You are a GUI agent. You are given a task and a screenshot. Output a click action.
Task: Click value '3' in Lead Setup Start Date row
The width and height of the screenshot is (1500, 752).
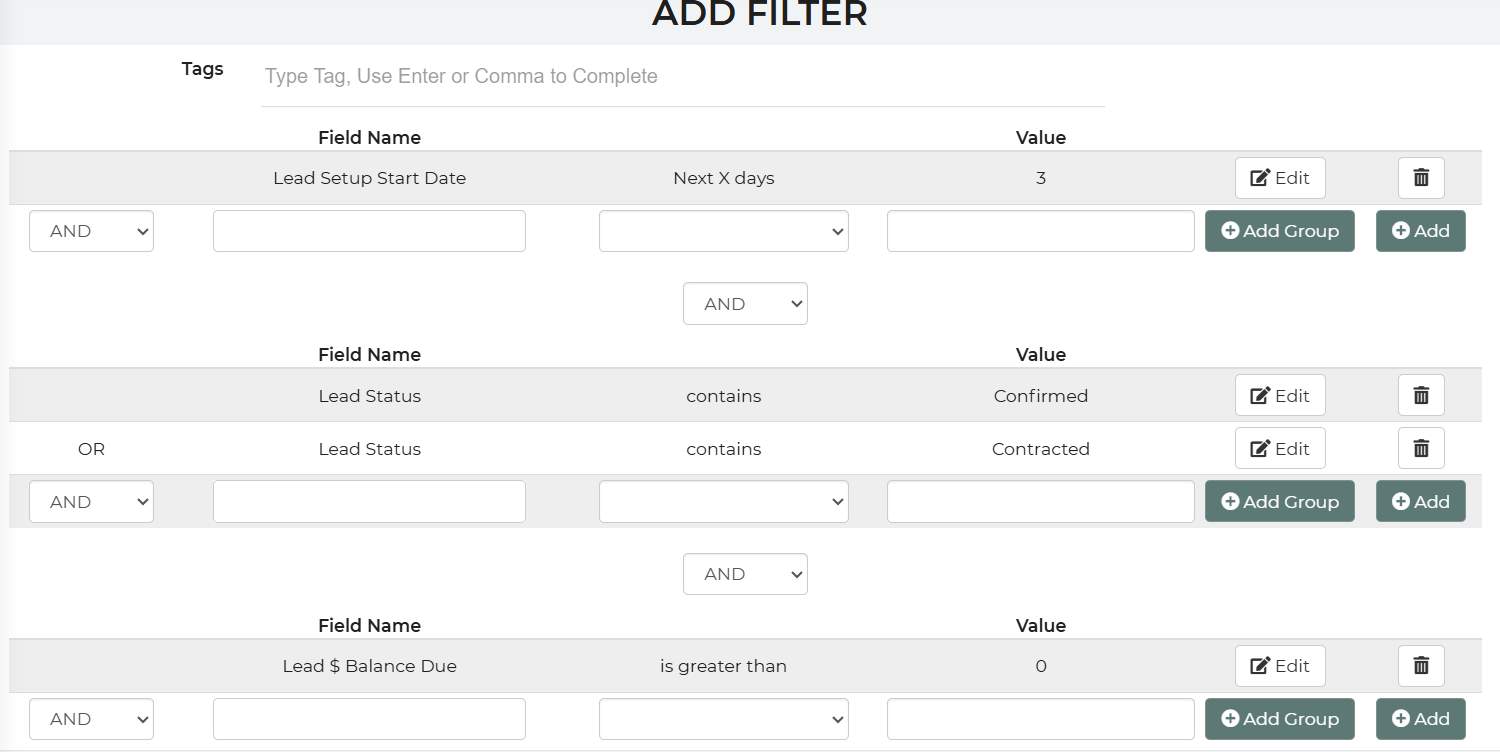(1041, 178)
